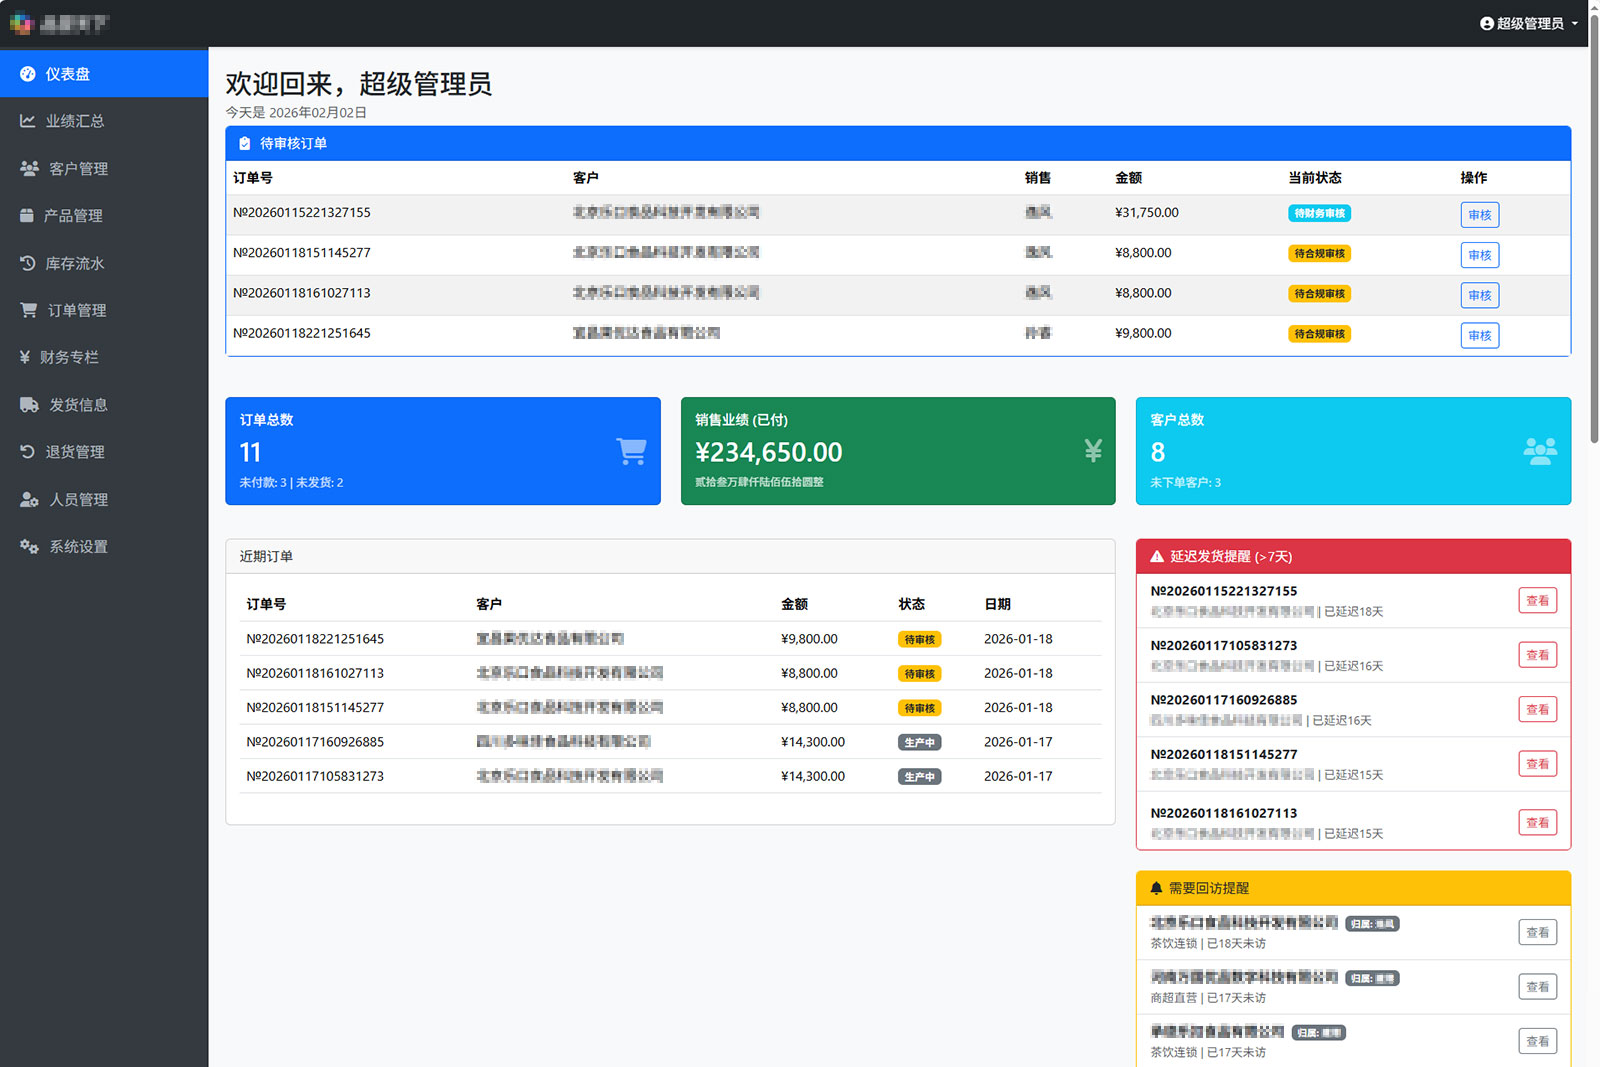Click the chart icon beside 业绩汇总
Viewport: 1600px width, 1067px height.
click(28, 121)
